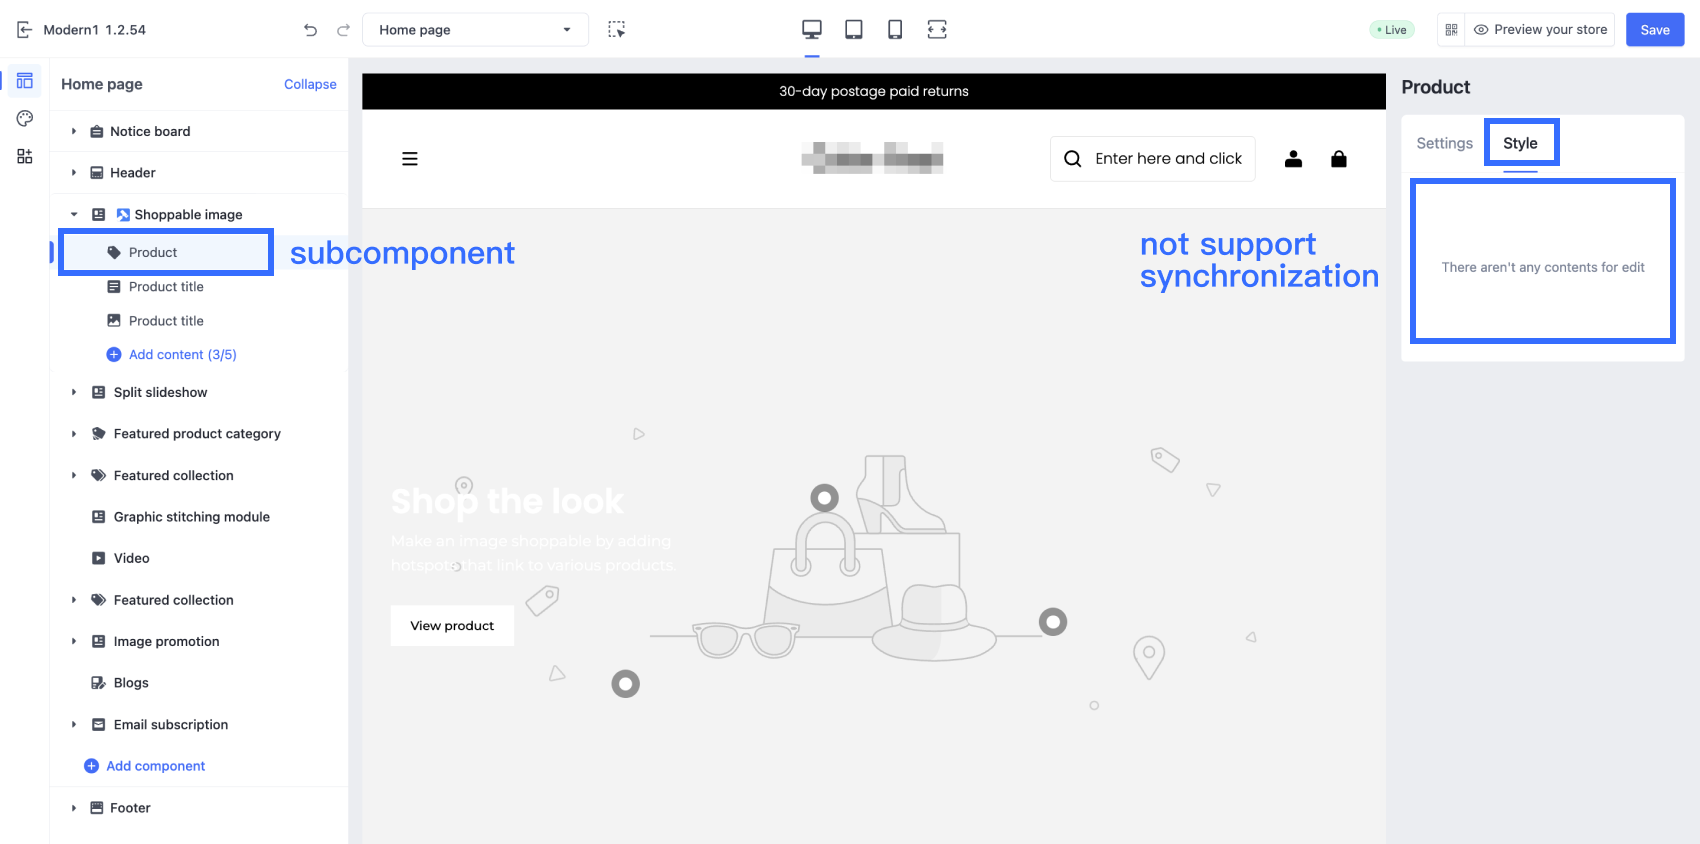Viewport: 1700px width, 844px height.
Task: Click Add component link
Action: click(145, 766)
